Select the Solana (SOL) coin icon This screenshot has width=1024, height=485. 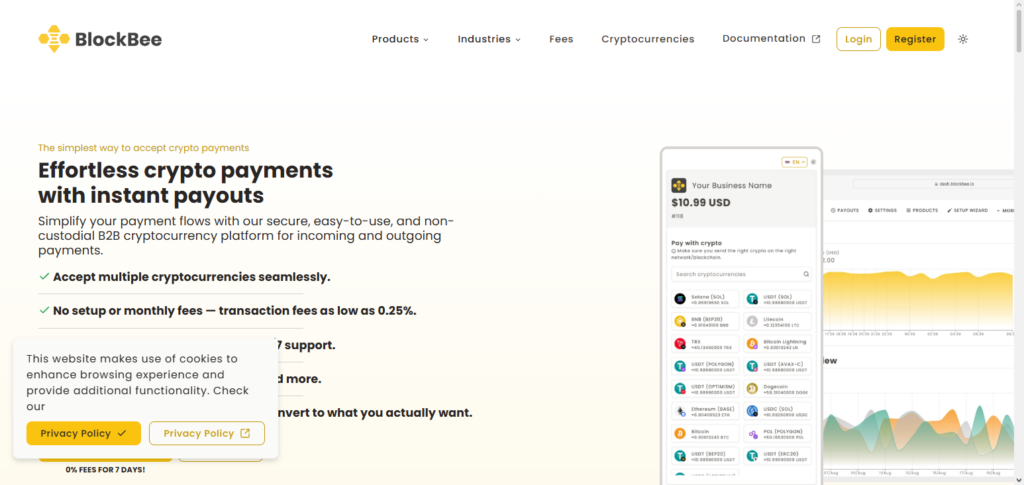click(679, 299)
